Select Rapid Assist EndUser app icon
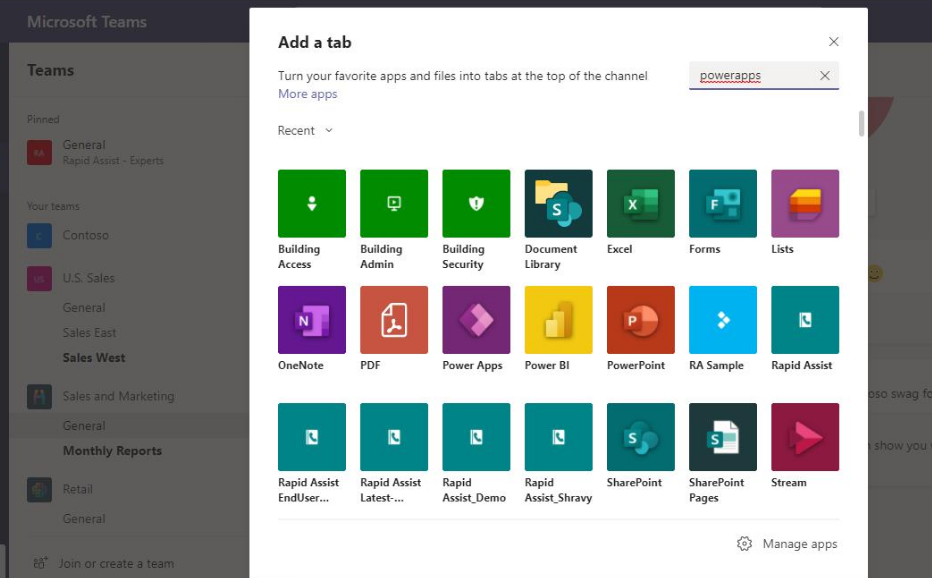Screen dimensions: 932x578 pyautogui.click(x=311, y=437)
